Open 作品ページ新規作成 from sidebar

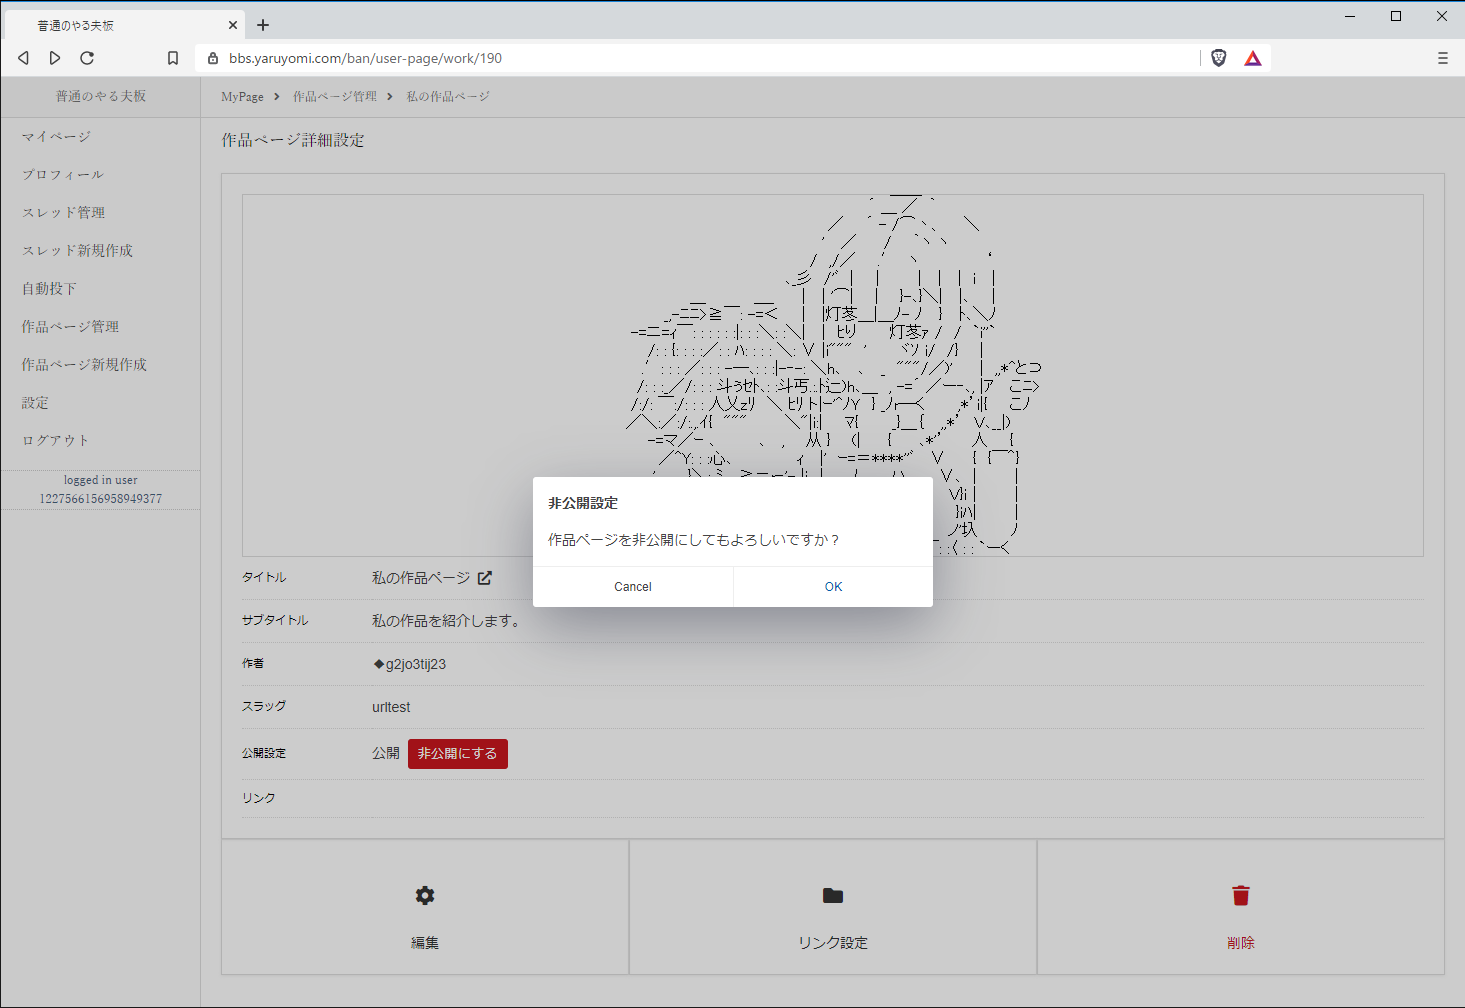click(x=81, y=364)
